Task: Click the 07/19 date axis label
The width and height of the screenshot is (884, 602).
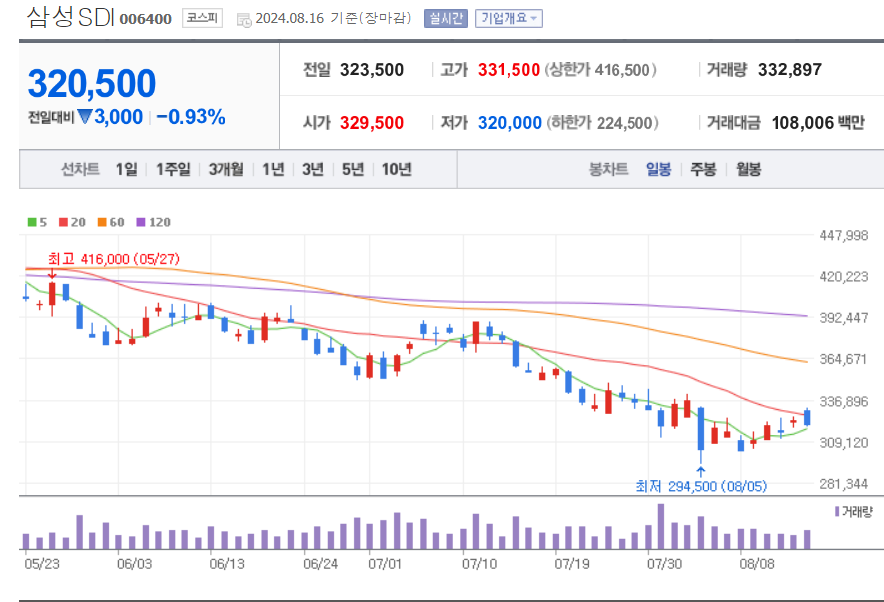Action: (x=572, y=564)
